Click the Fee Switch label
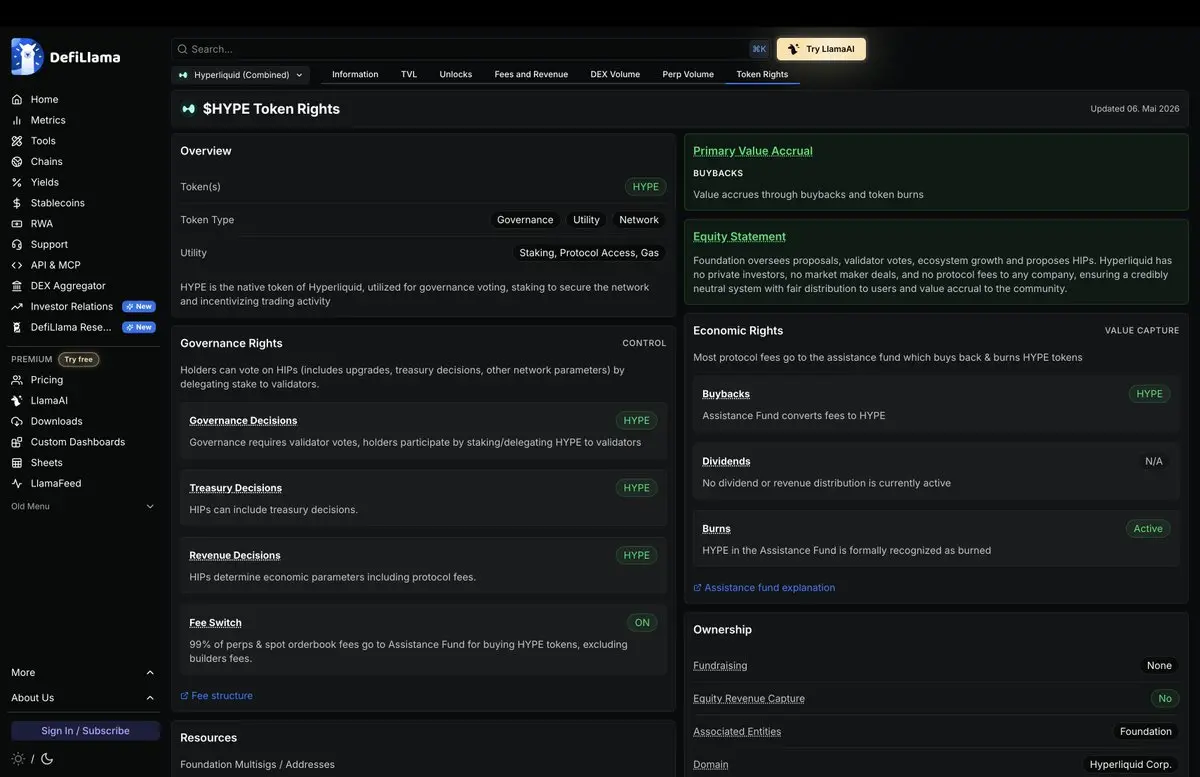This screenshot has width=1200, height=777. (x=215, y=623)
